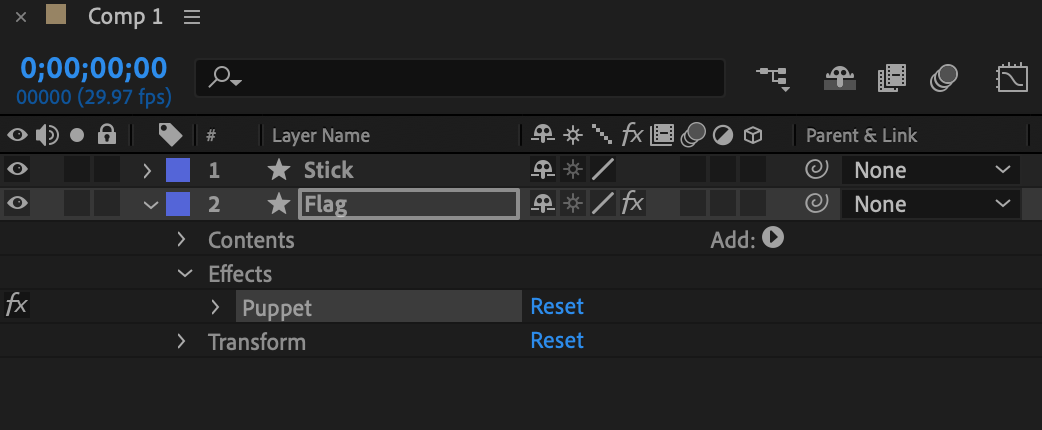
Task: Open the composition mini-flowchart icon
Action: pos(771,77)
